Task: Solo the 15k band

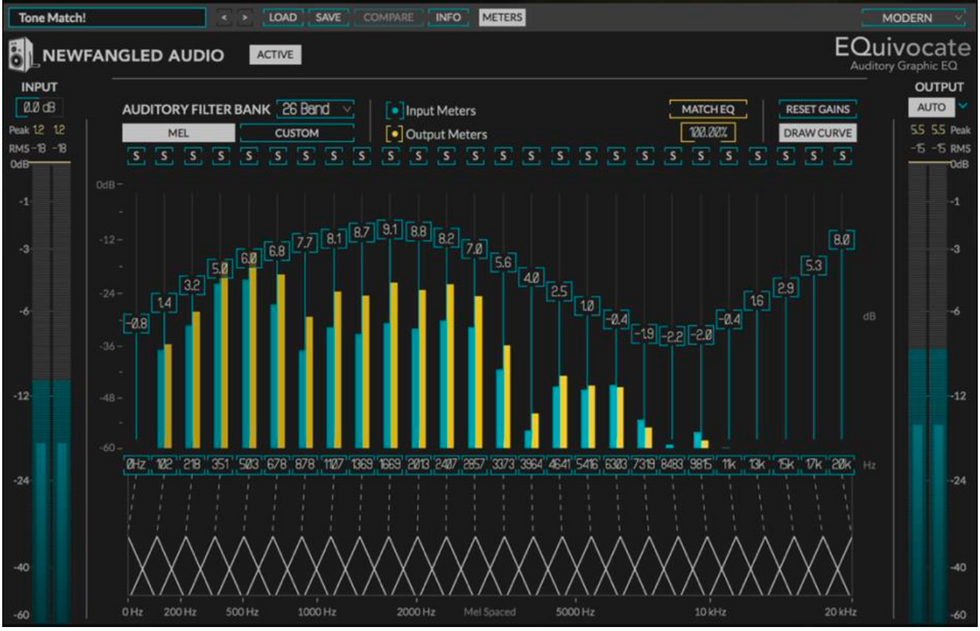Action: (786, 156)
